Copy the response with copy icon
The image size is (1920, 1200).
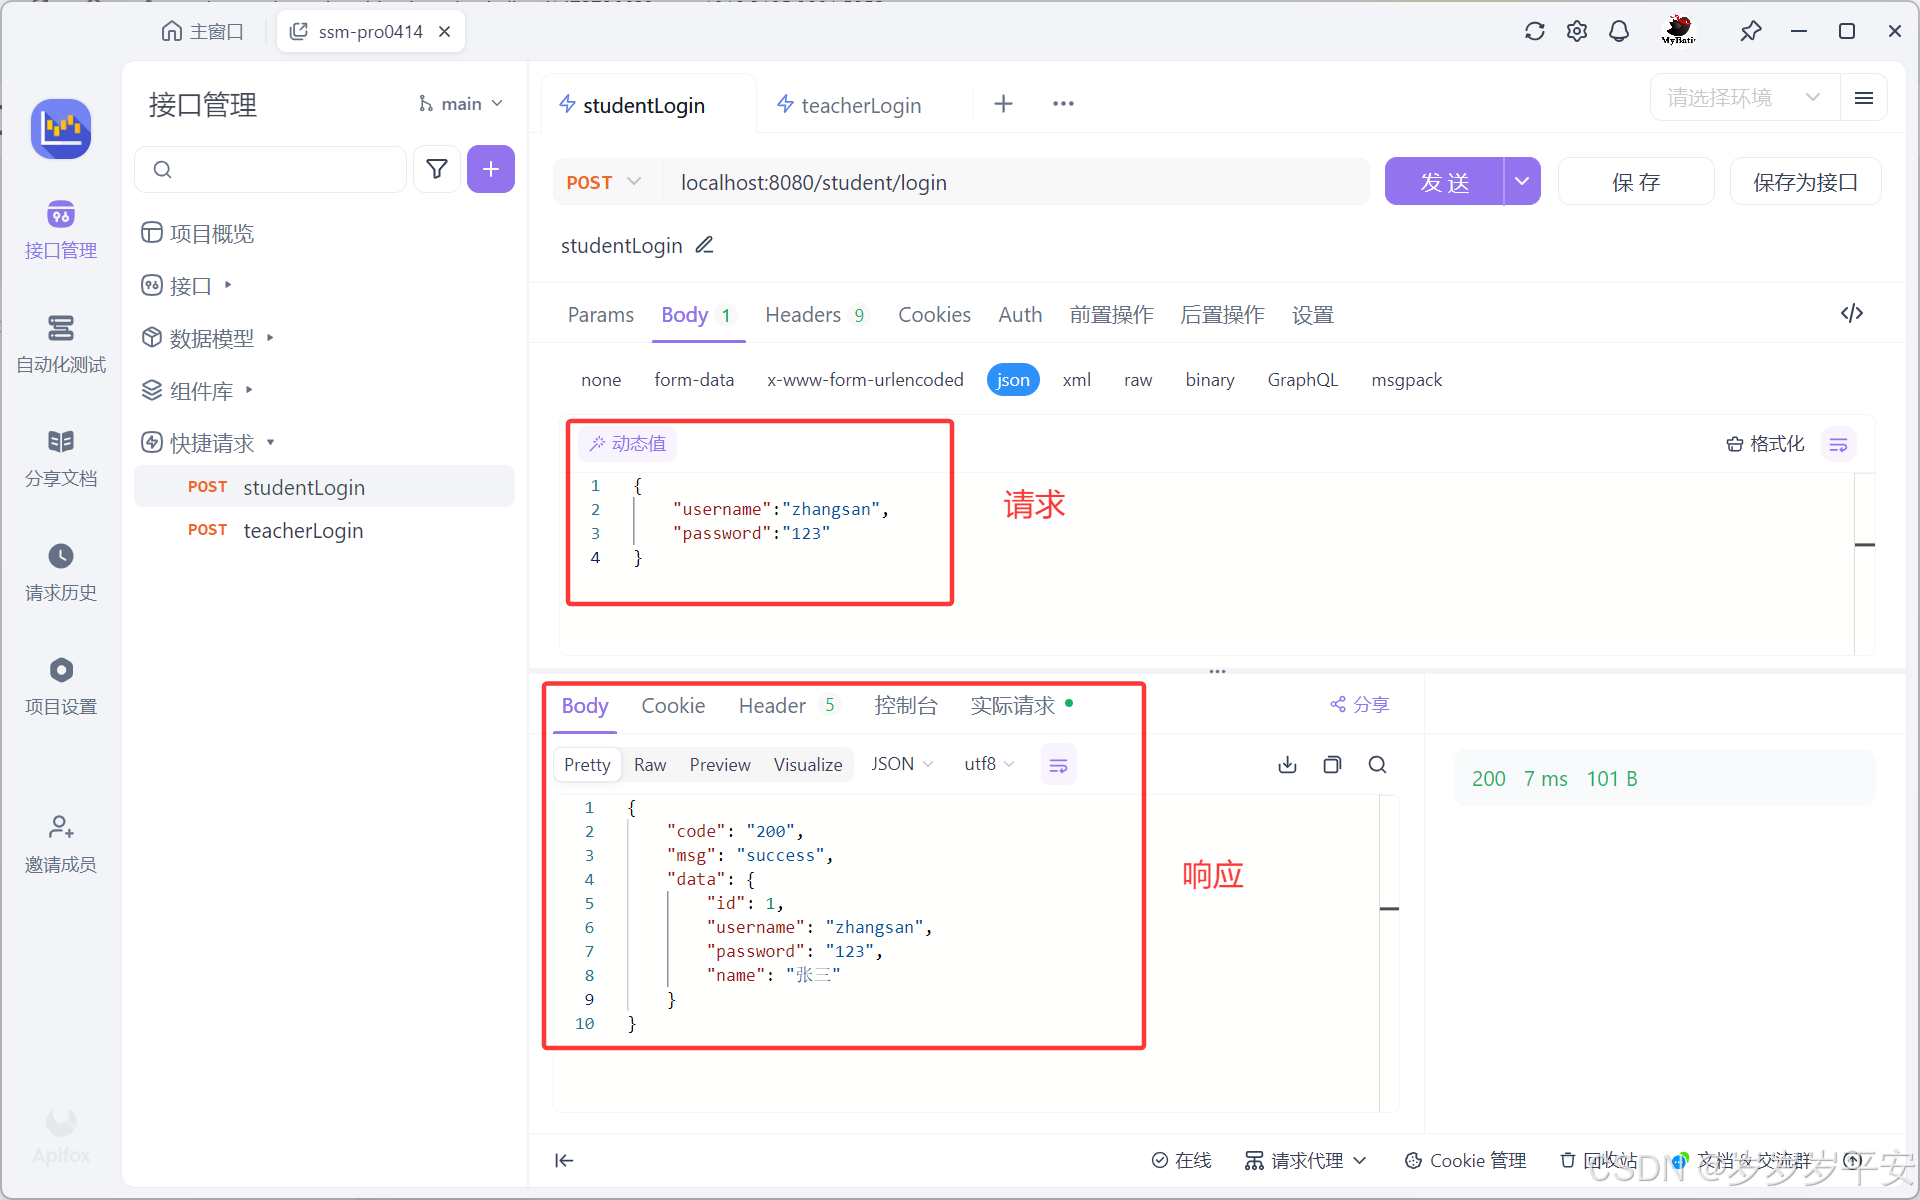[1332, 765]
